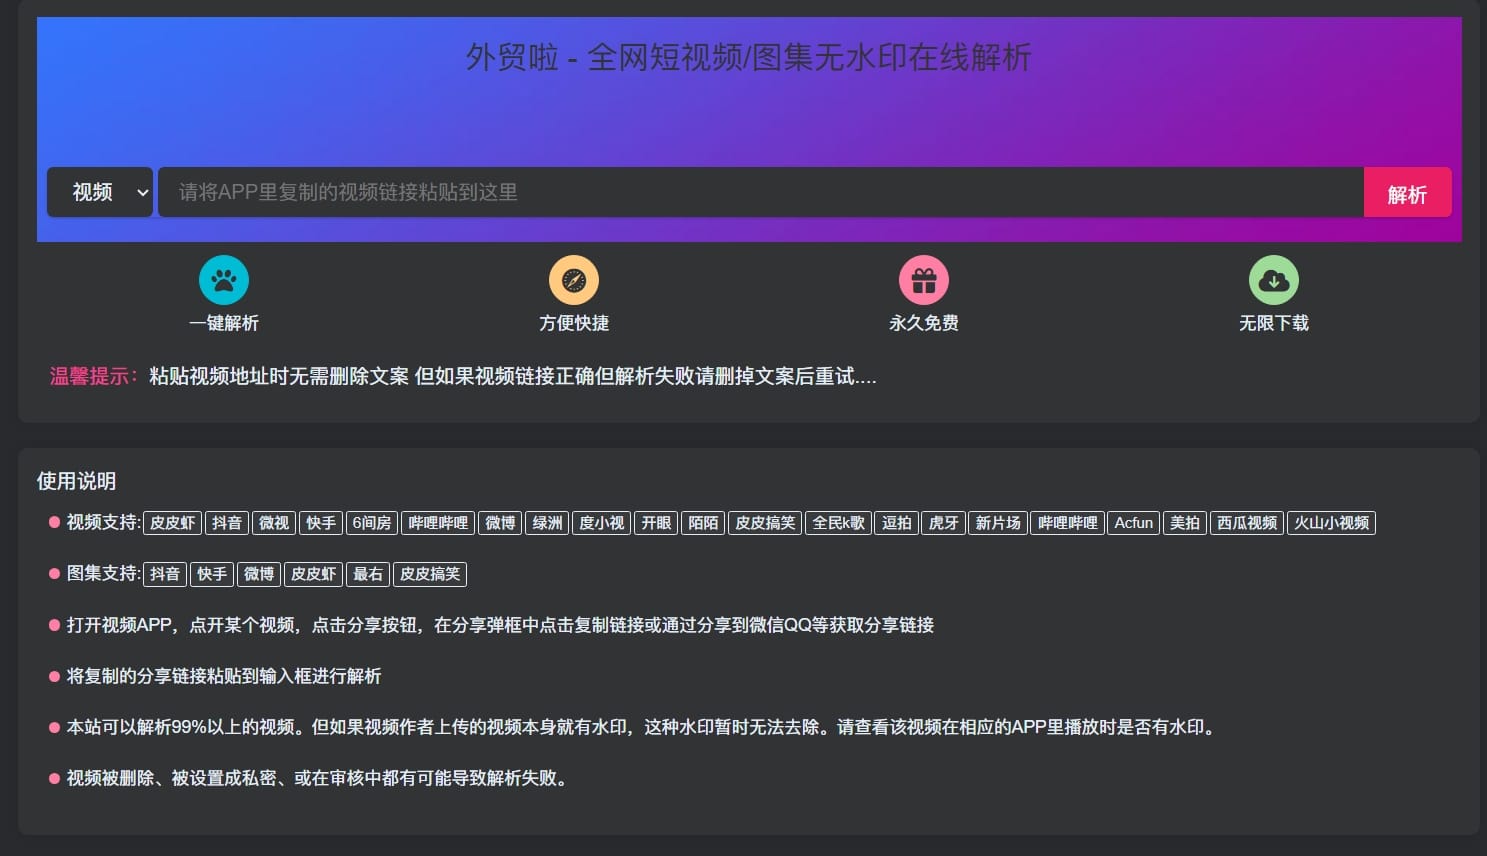Click the compass icon above 方便快捷
The height and width of the screenshot is (856, 1487).
coord(573,280)
